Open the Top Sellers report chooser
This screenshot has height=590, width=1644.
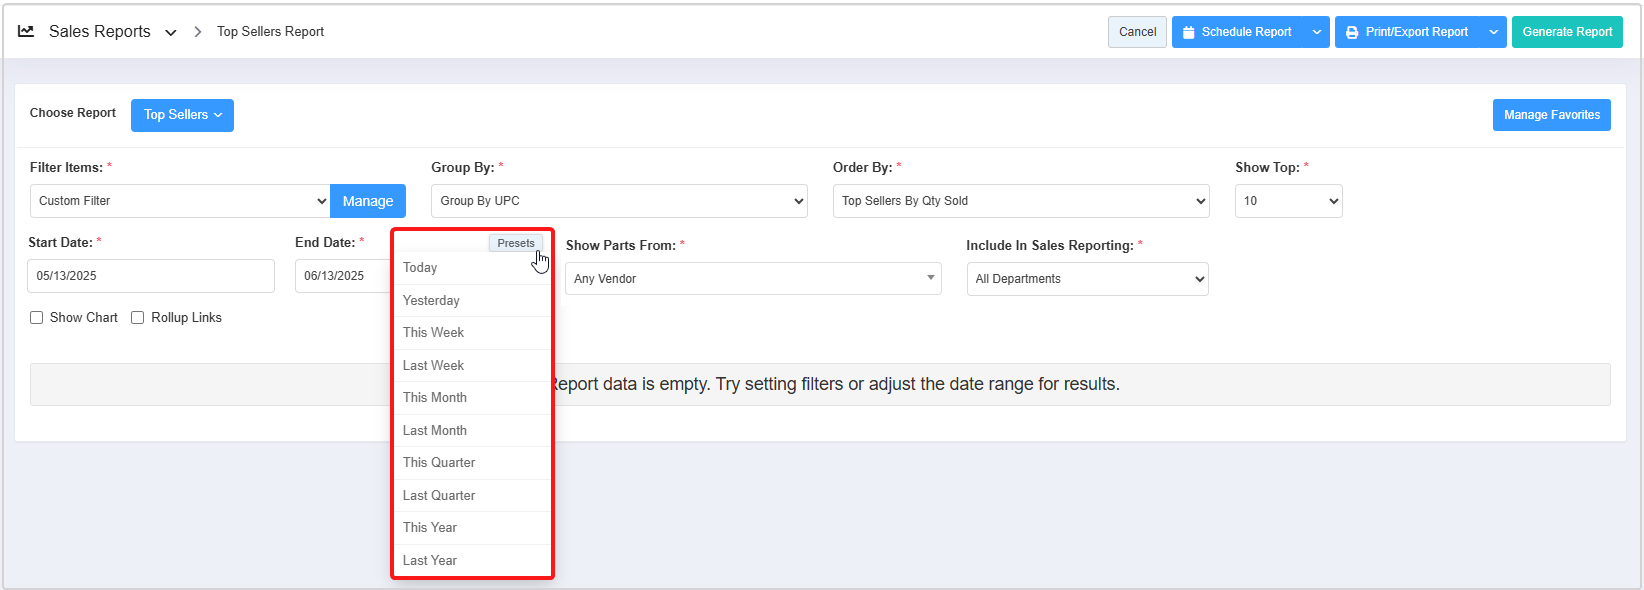tap(182, 115)
